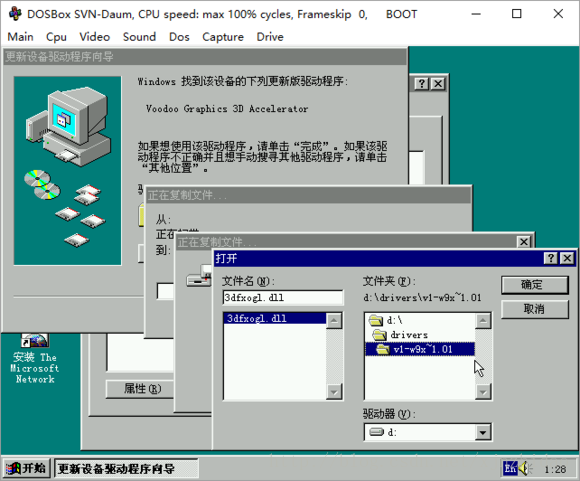
Task: Click the file list scroll down arrow
Action: click(334, 391)
